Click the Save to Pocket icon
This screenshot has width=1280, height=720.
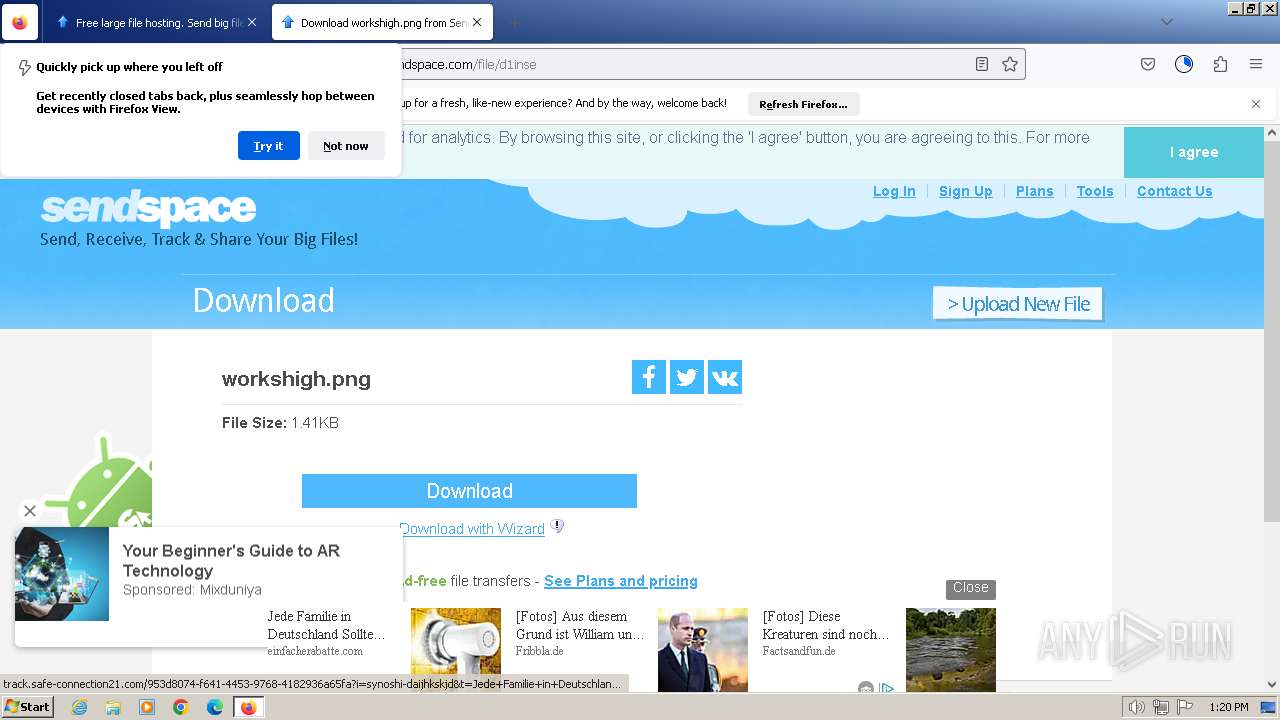[1148, 64]
